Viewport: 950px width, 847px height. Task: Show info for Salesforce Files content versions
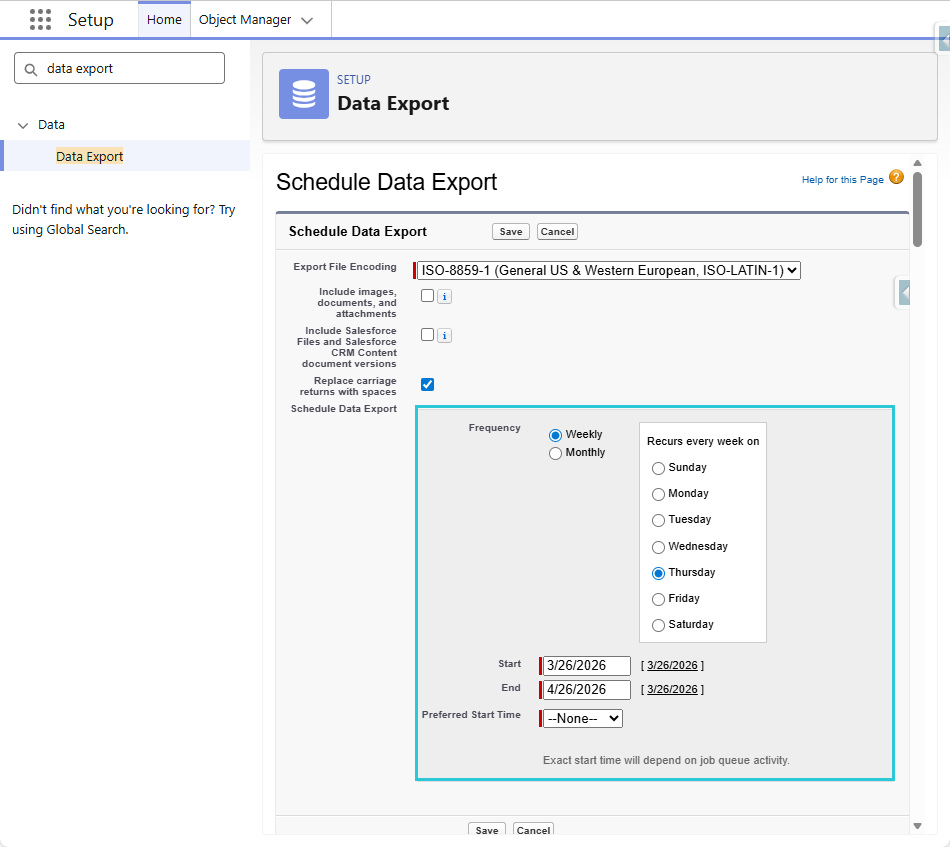click(445, 335)
